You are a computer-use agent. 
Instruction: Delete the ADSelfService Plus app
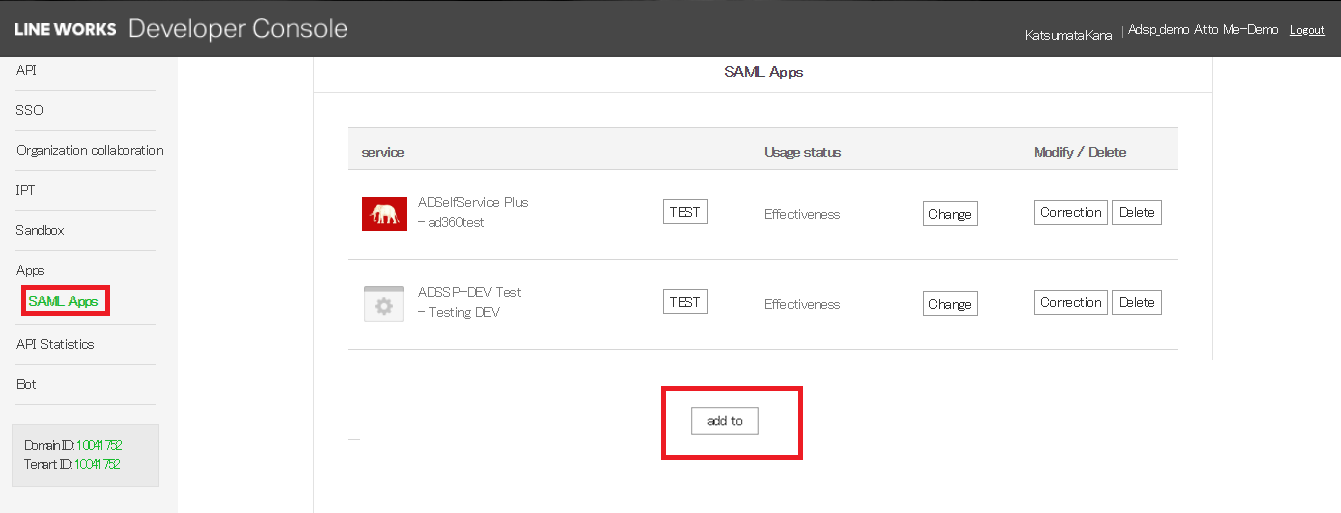1137,212
